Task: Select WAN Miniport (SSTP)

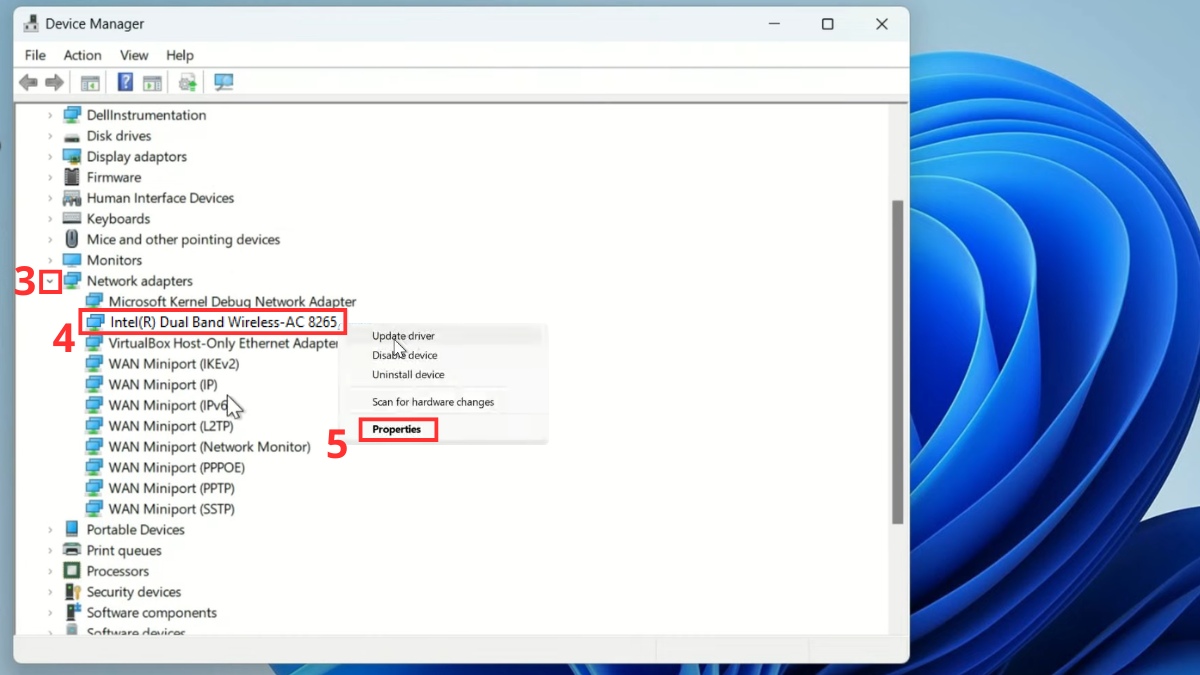Action: coord(172,509)
